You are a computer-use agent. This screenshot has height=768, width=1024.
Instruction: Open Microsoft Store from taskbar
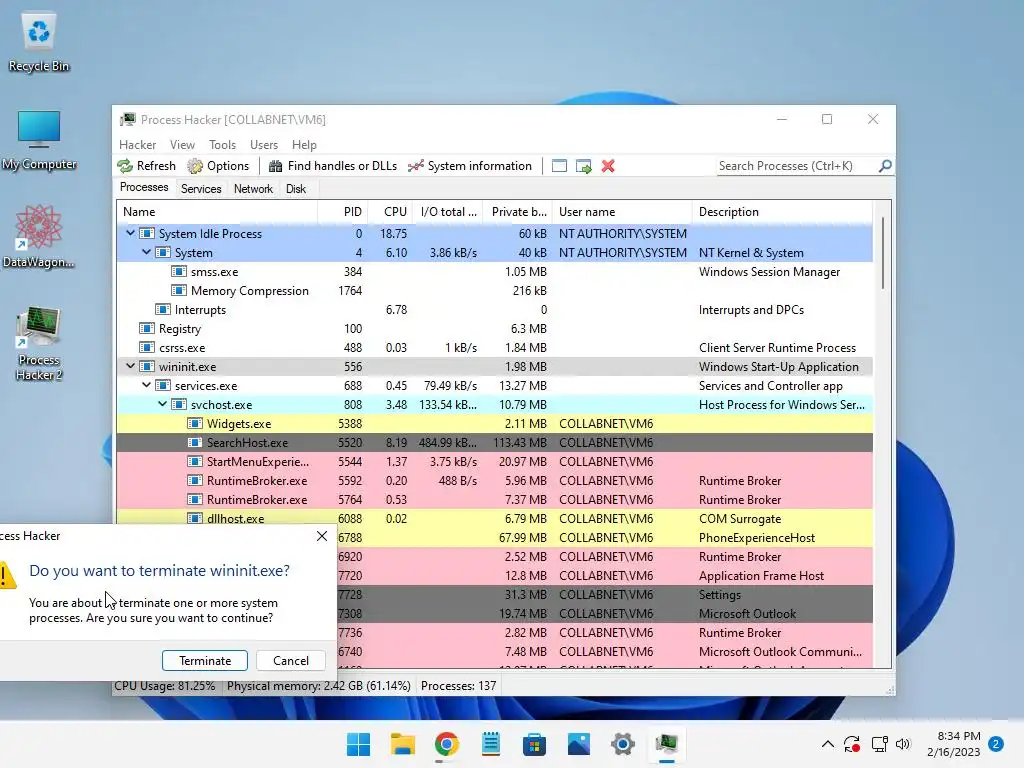tap(534, 744)
